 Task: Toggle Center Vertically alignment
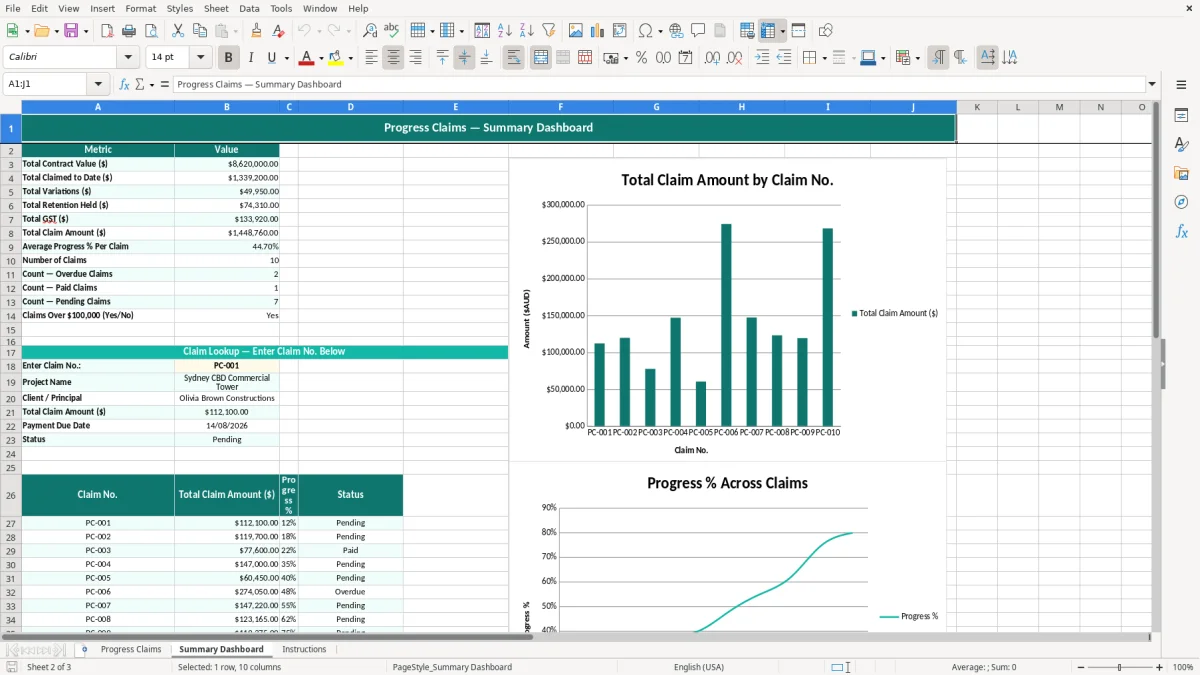(x=464, y=58)
